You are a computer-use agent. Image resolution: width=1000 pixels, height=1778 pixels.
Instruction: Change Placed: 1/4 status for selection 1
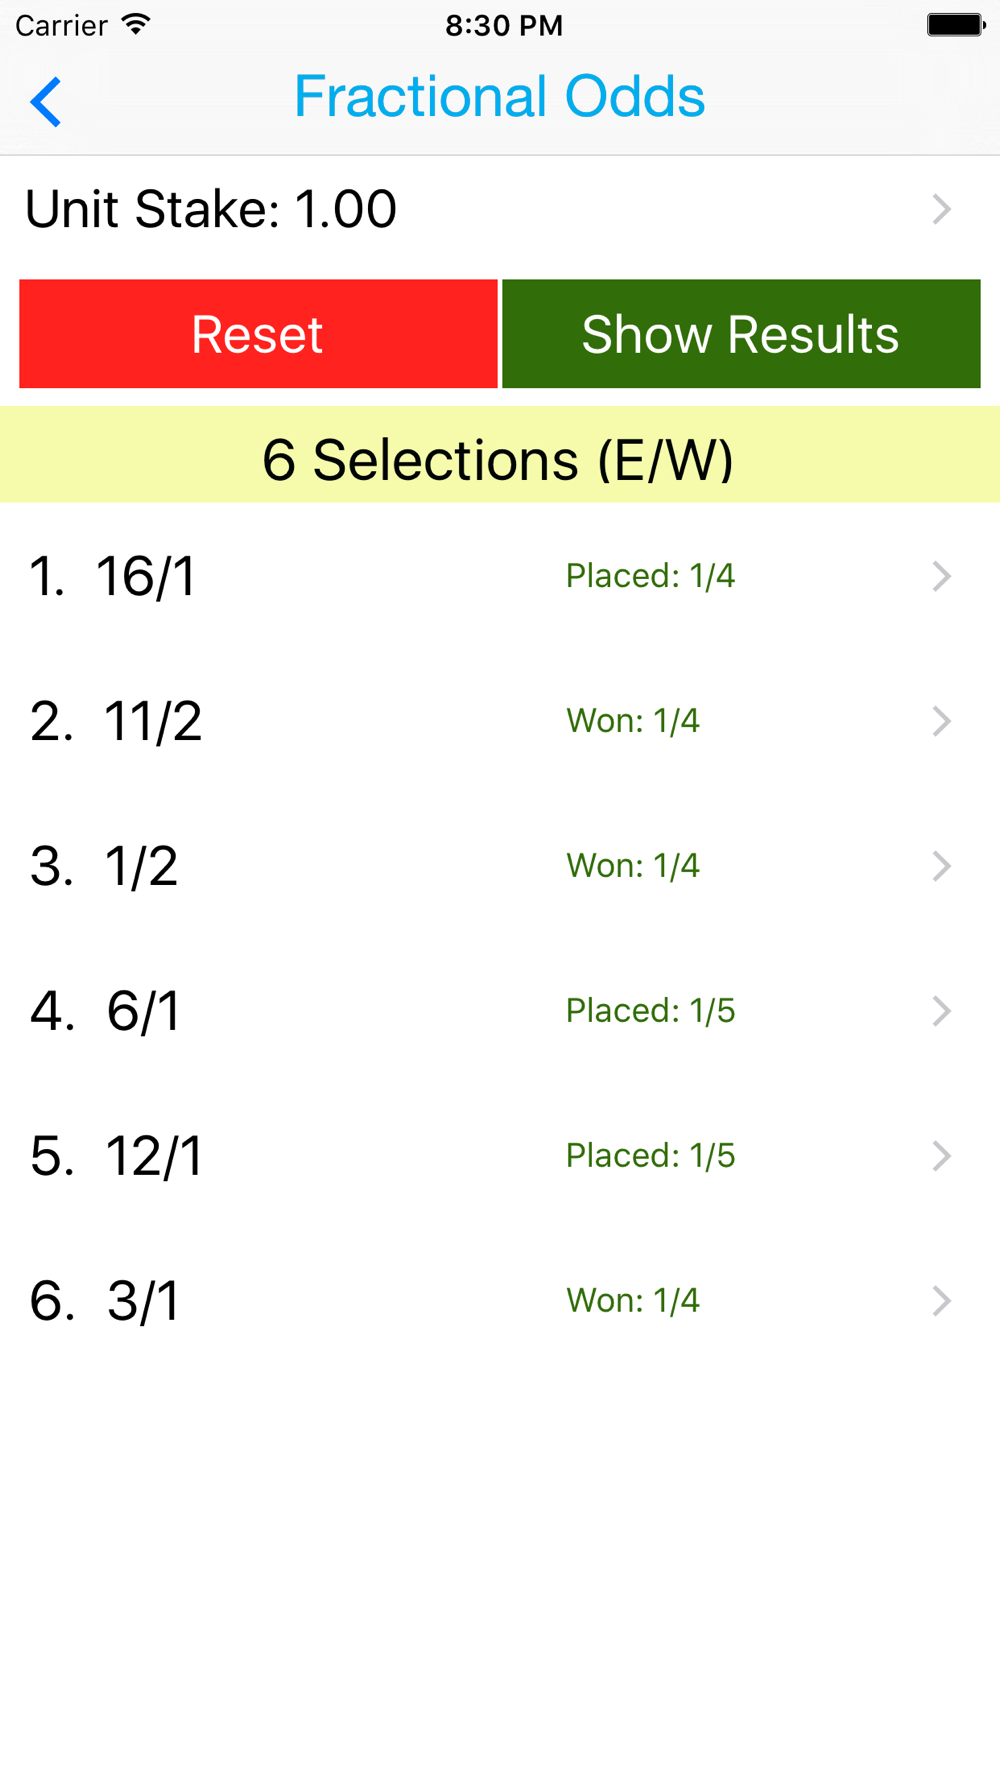pyautogui.click(x=650, y=576)
